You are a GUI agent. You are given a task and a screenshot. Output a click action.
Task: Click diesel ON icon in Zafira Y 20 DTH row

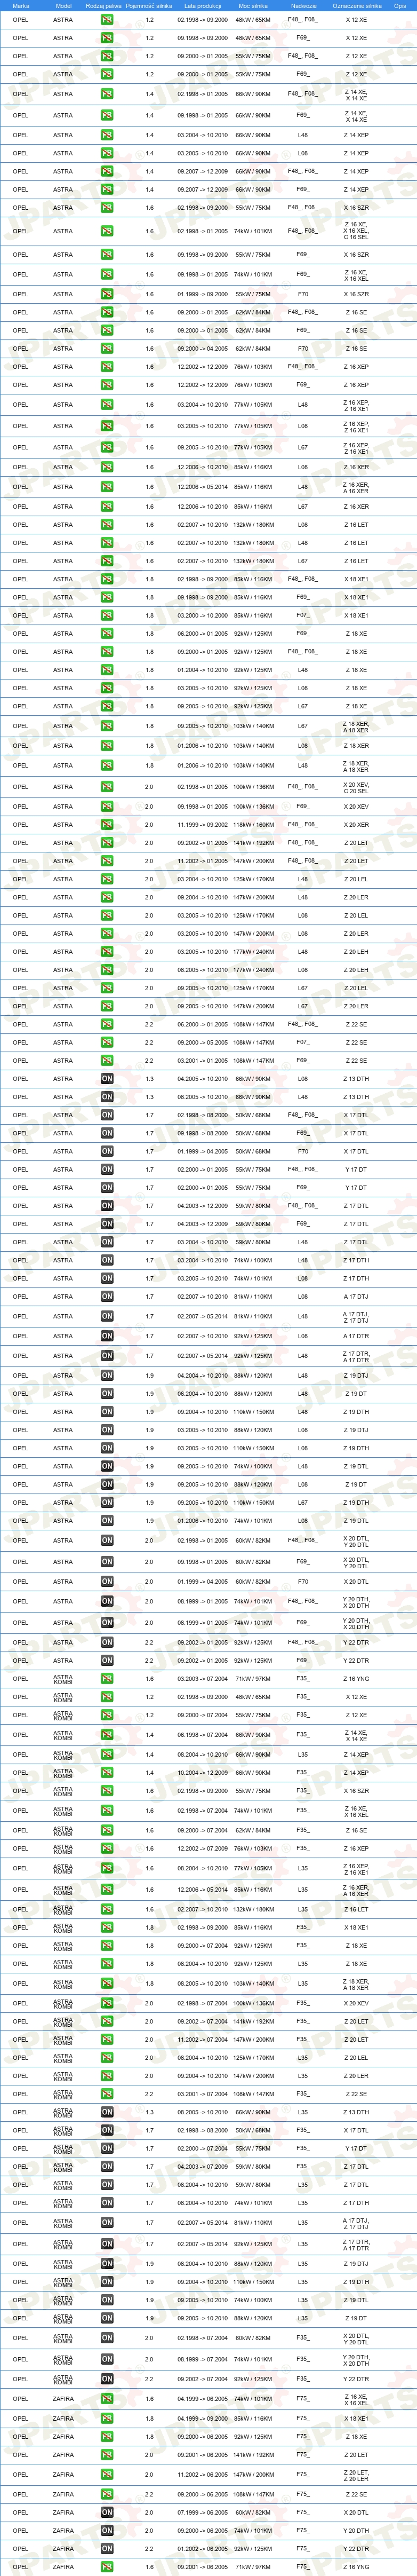coord(107,2531)
